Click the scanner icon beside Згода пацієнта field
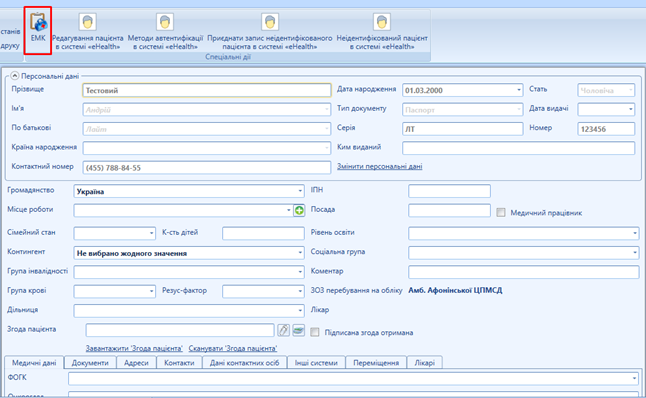 (298, 330)
